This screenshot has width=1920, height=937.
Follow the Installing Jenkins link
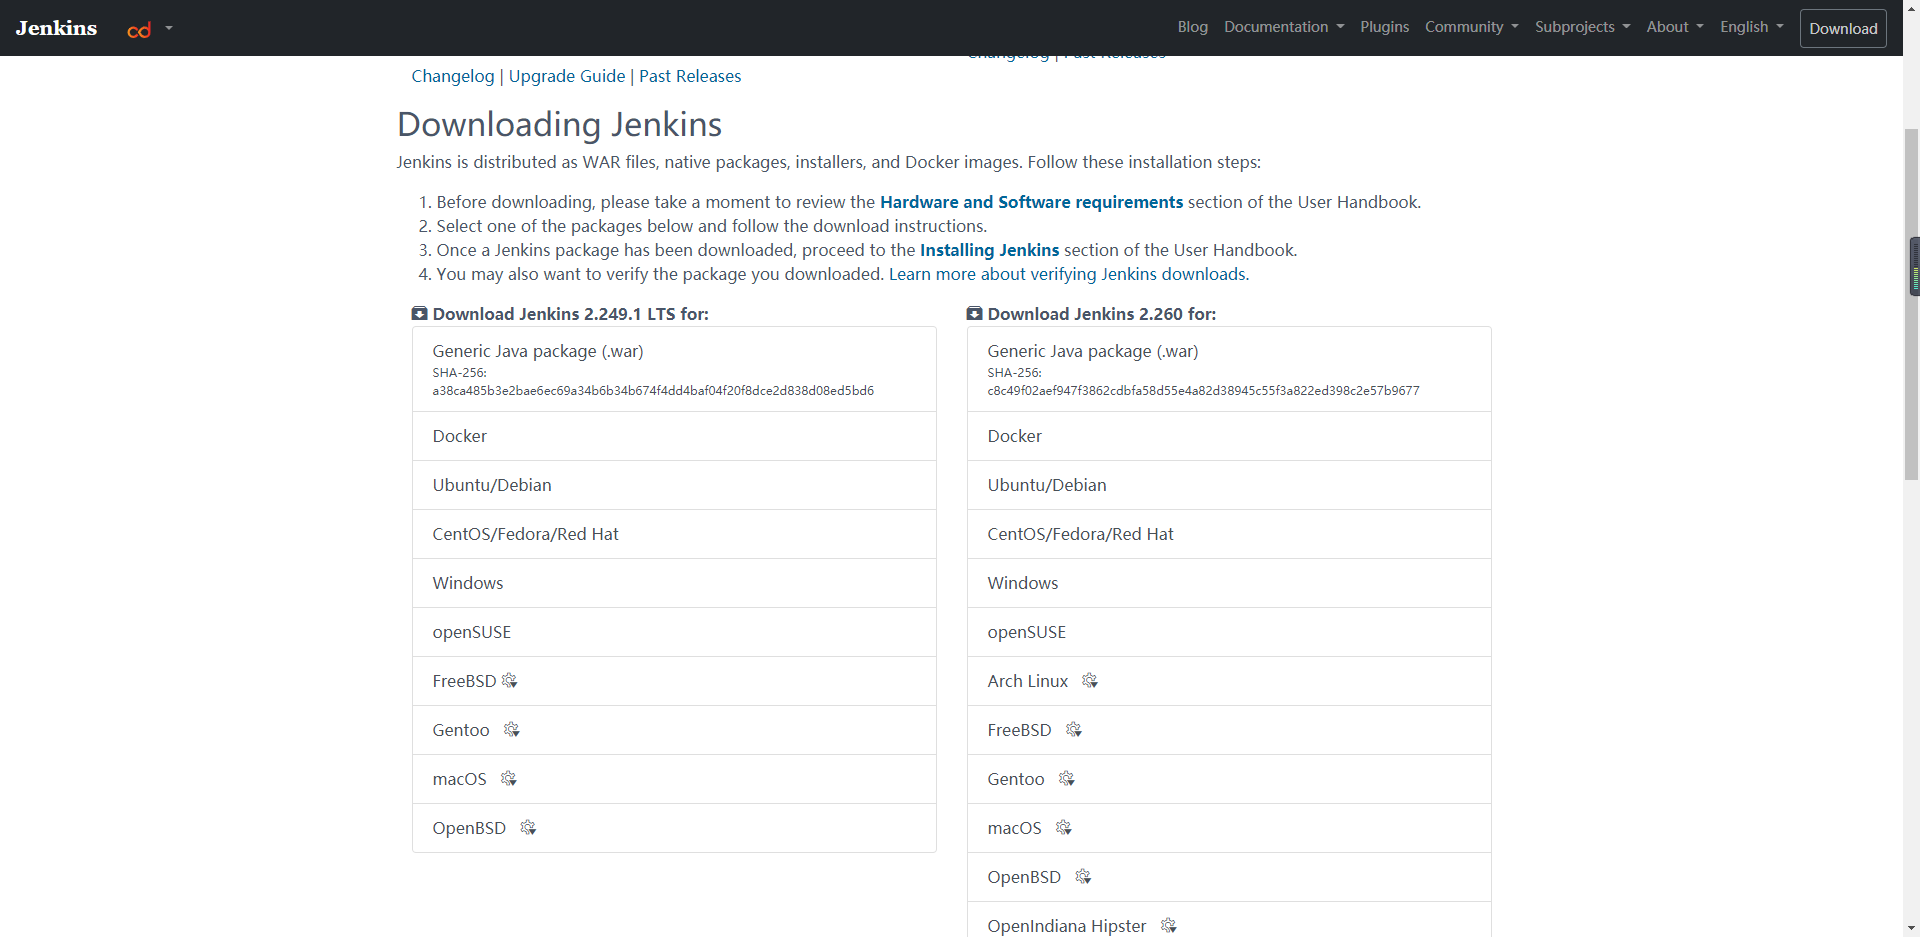989,250
